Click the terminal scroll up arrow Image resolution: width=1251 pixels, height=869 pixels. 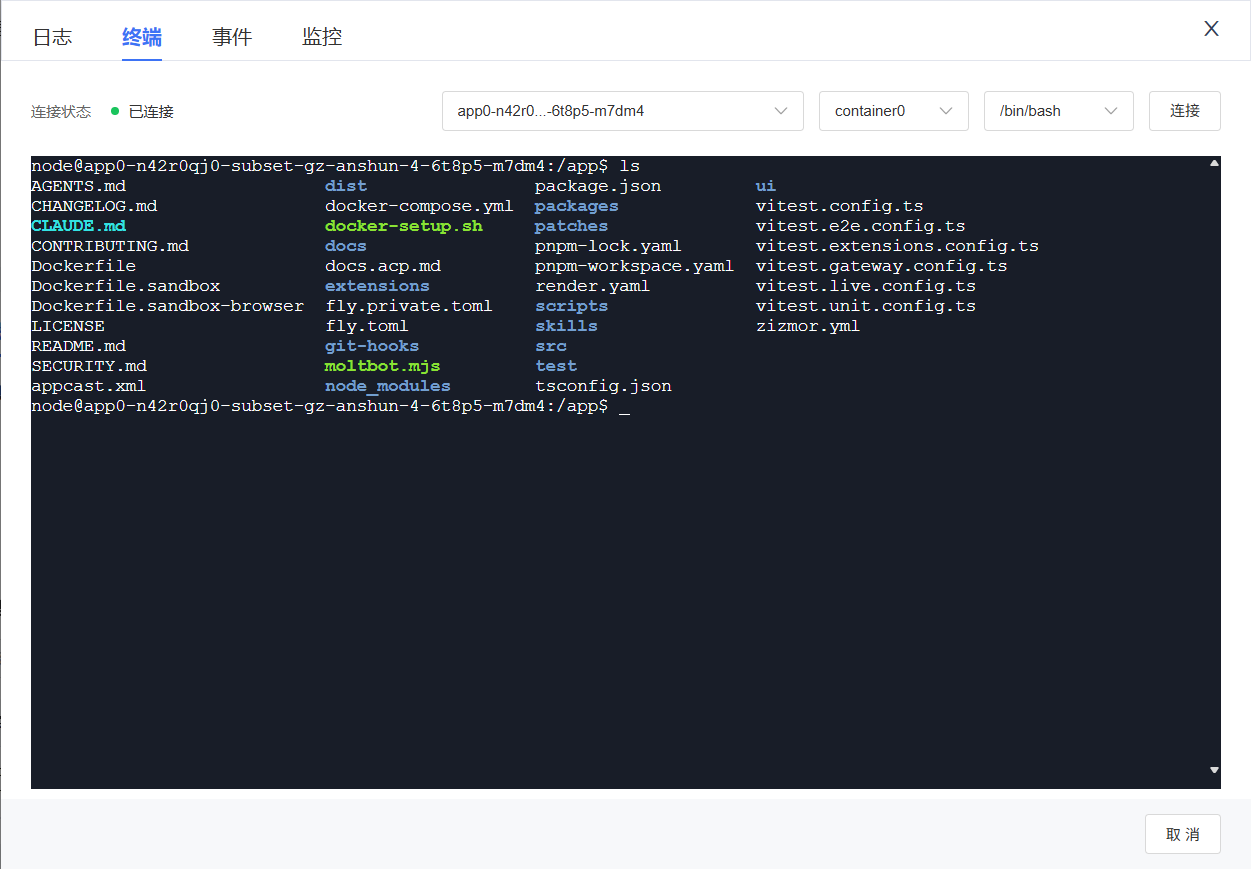1214,163
